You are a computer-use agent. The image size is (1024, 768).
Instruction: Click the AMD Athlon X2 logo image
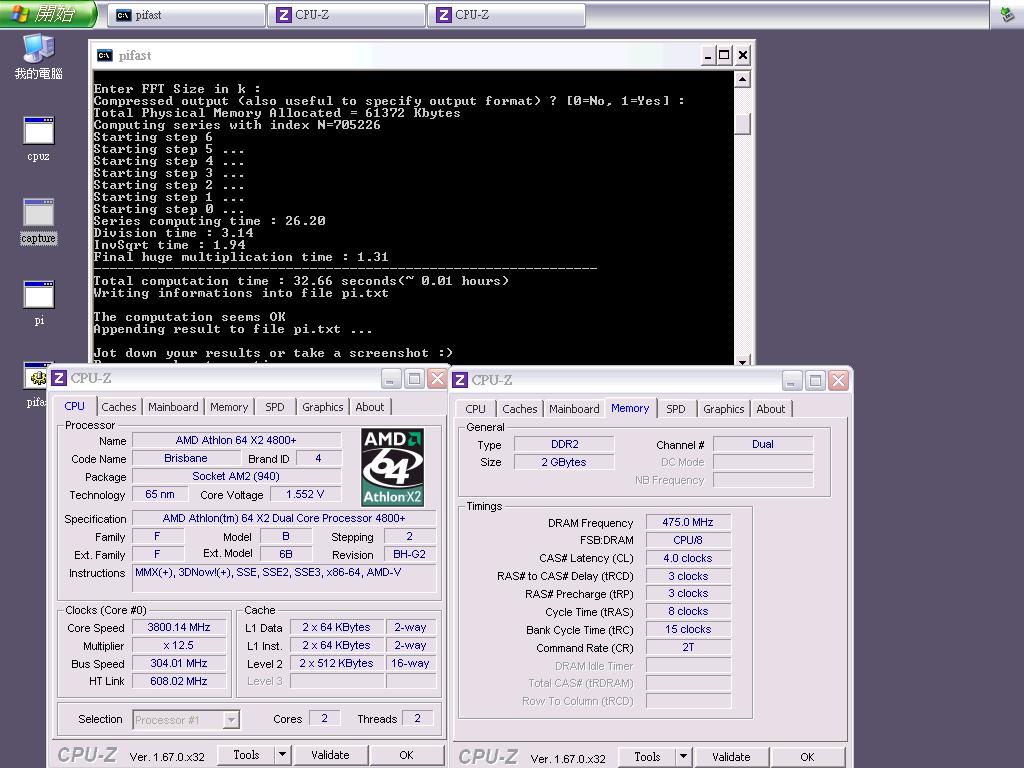tap(392, 467)
